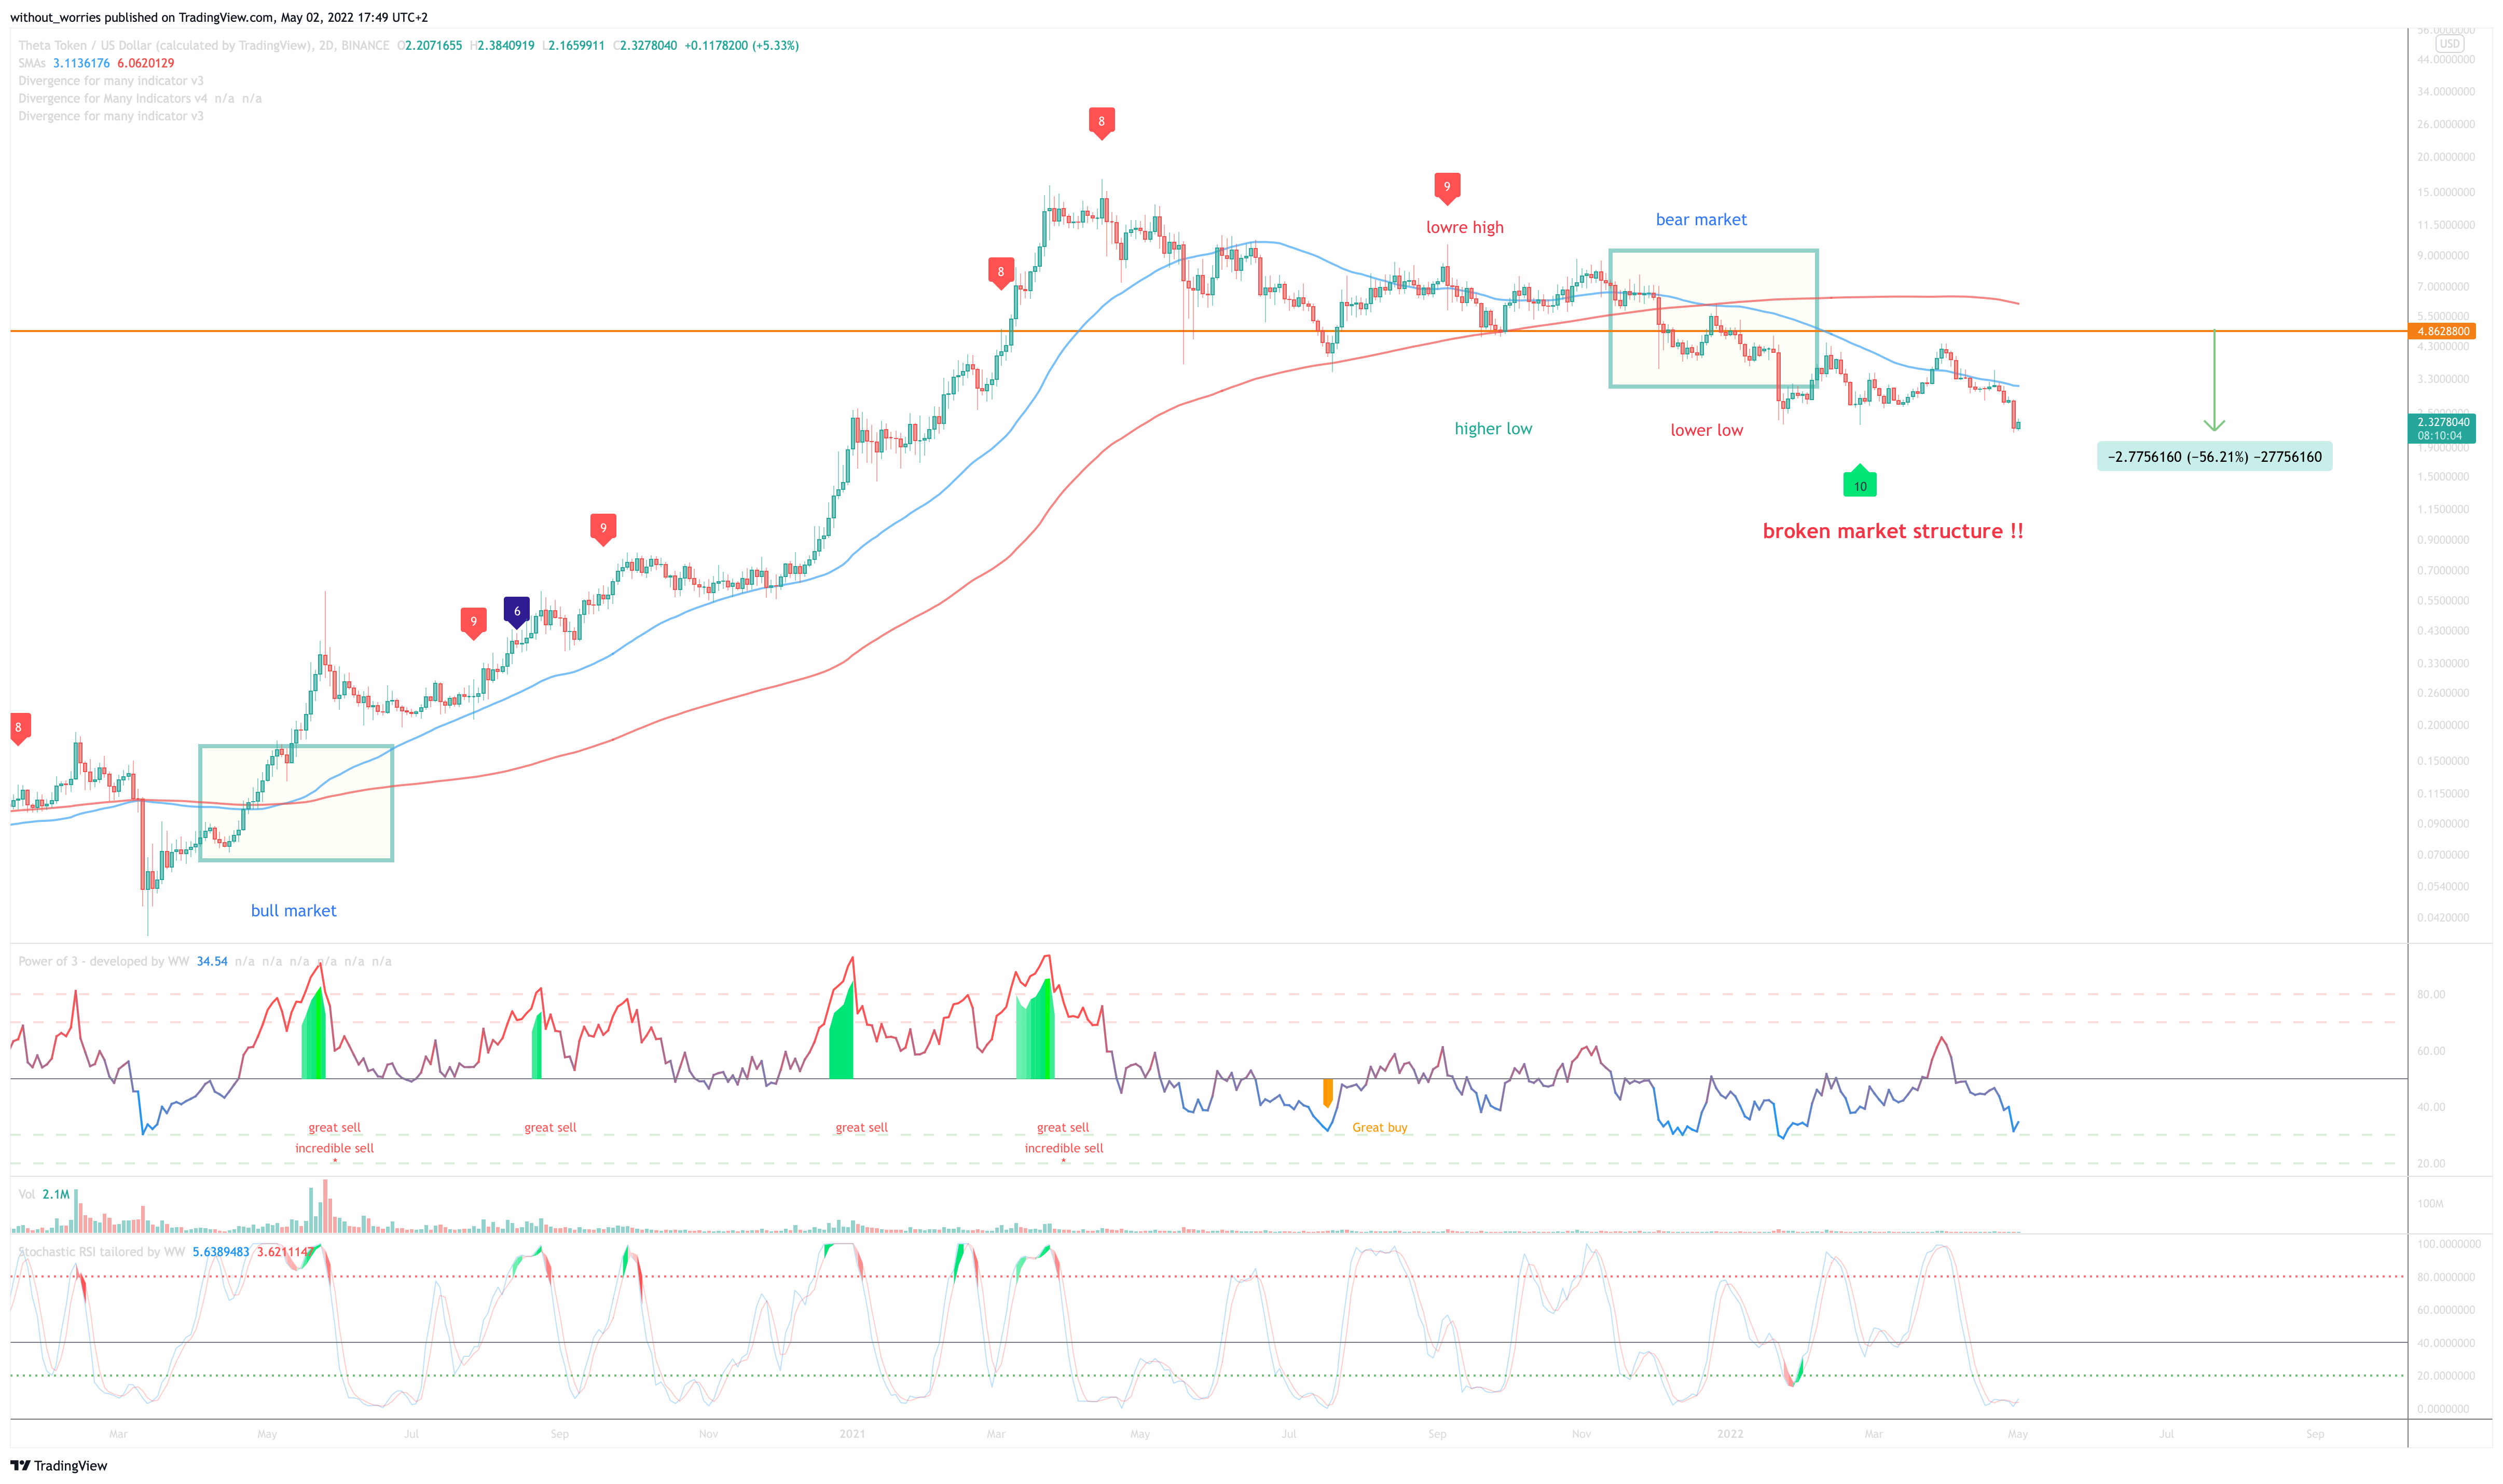Click the red 8 marker at the price peak

click(x=1101, y=123)
